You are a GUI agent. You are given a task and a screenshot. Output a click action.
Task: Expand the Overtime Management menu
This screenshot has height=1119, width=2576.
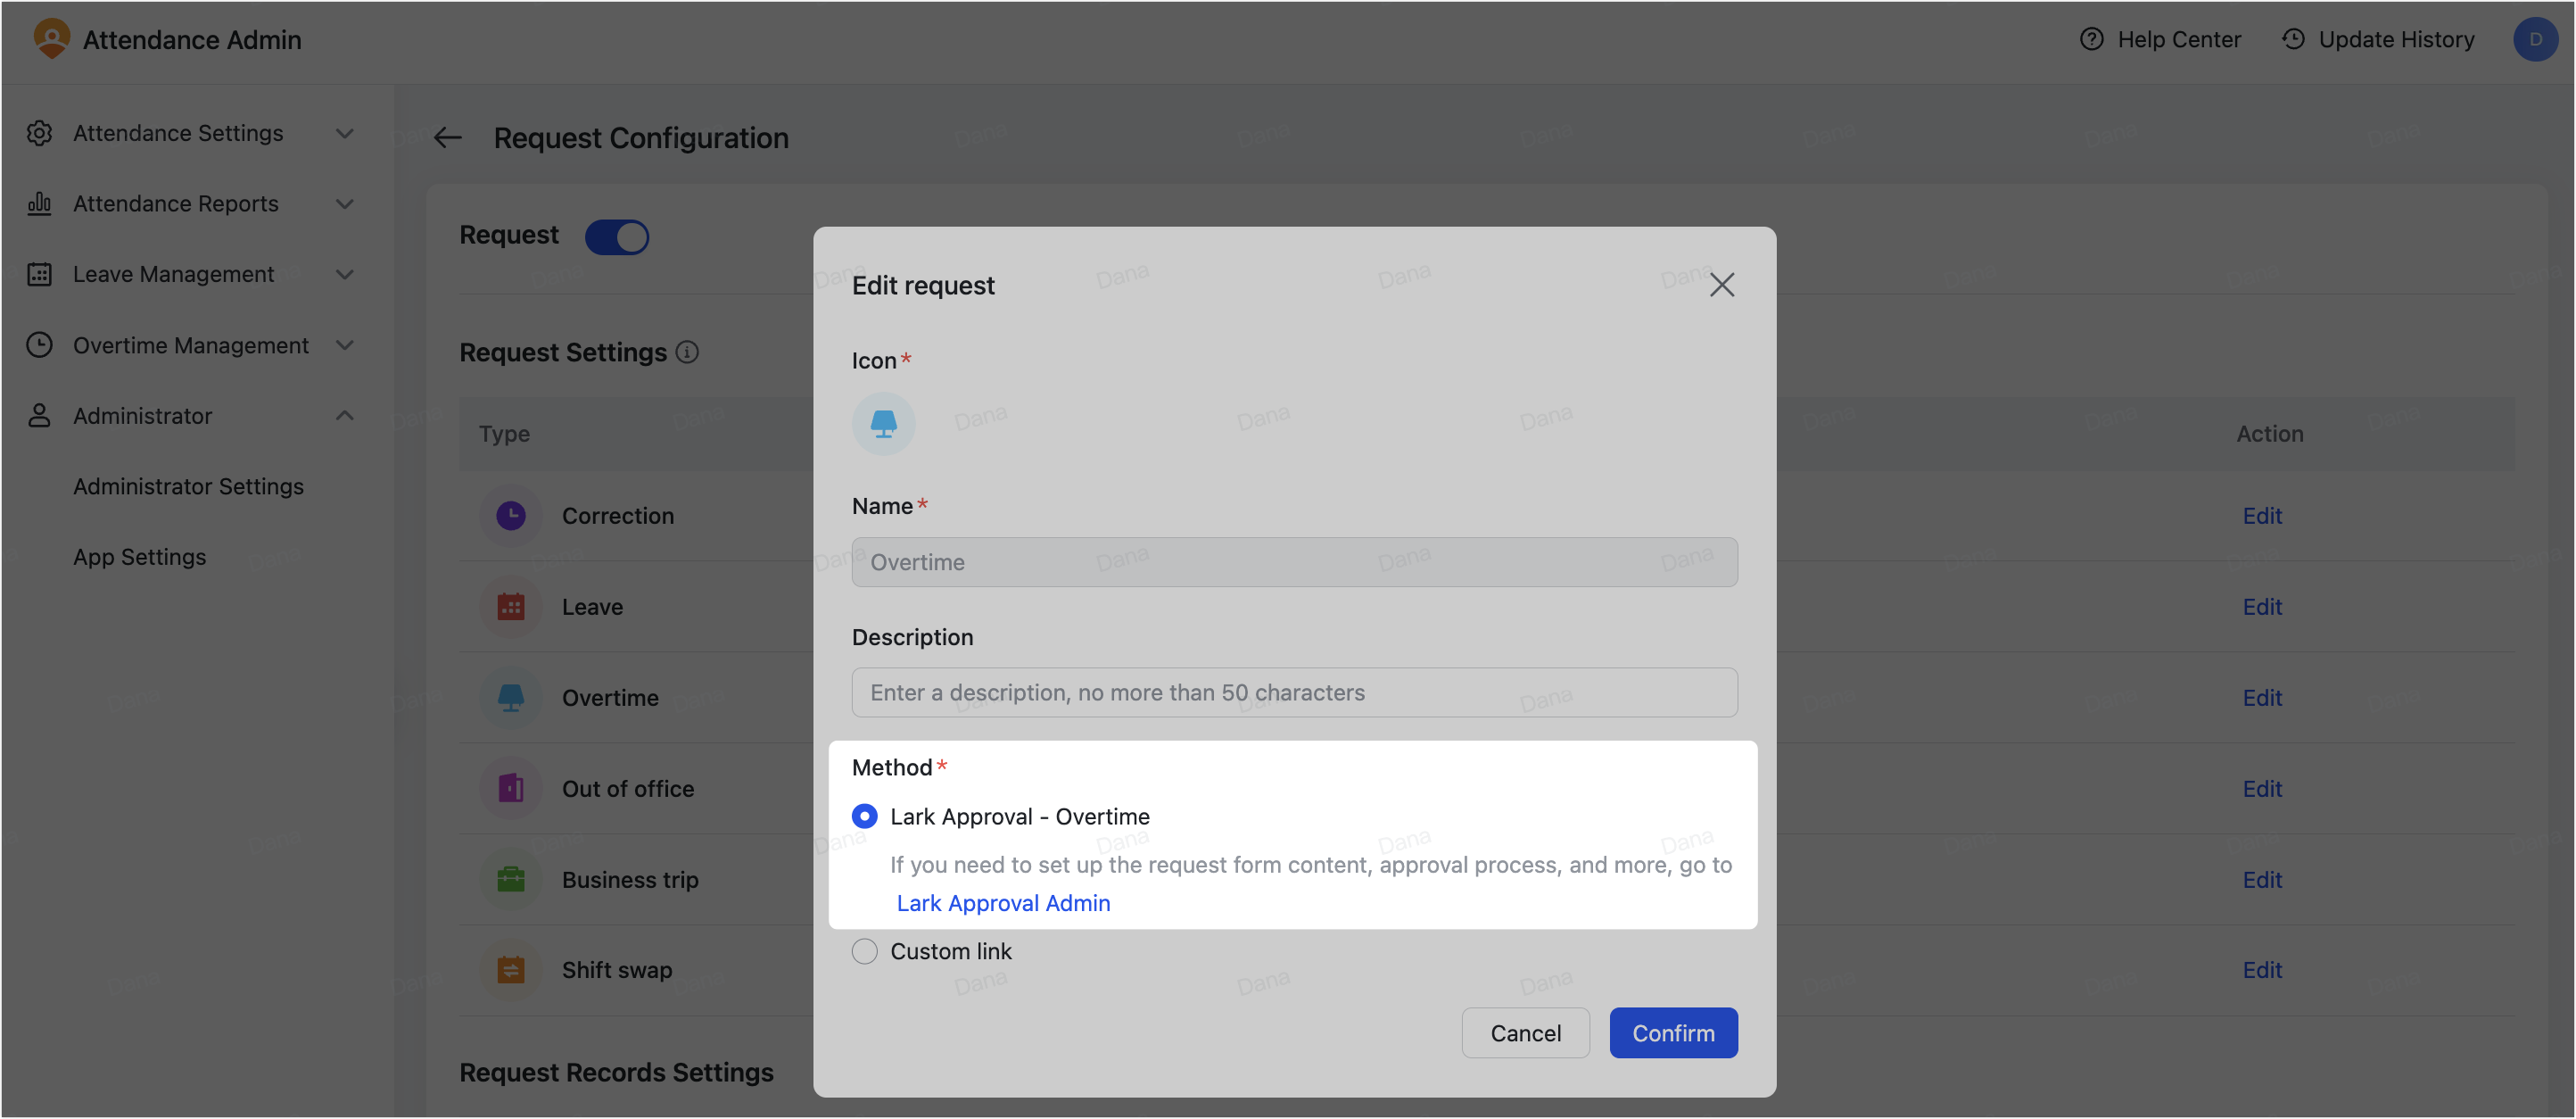[x=345, y=345]
